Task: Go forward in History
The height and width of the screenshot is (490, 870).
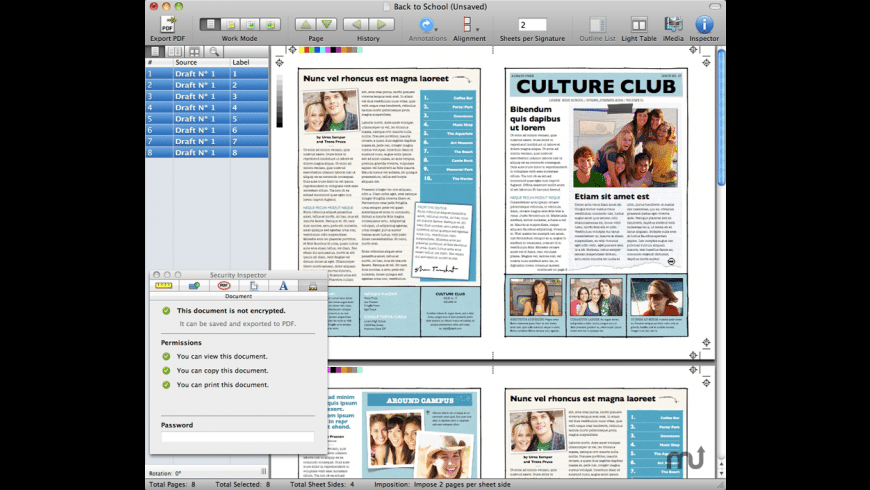Action: (x=381, y=24)
